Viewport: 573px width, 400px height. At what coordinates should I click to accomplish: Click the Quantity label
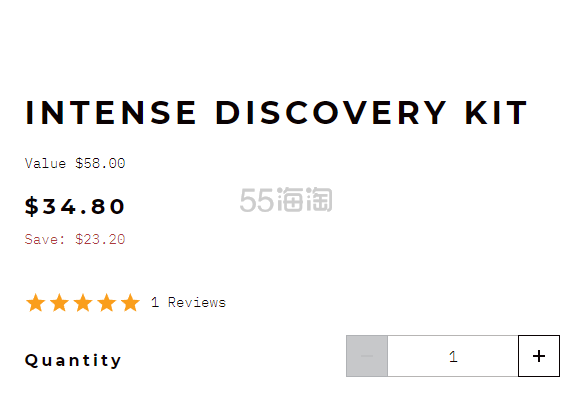click(x=73, y=361)
